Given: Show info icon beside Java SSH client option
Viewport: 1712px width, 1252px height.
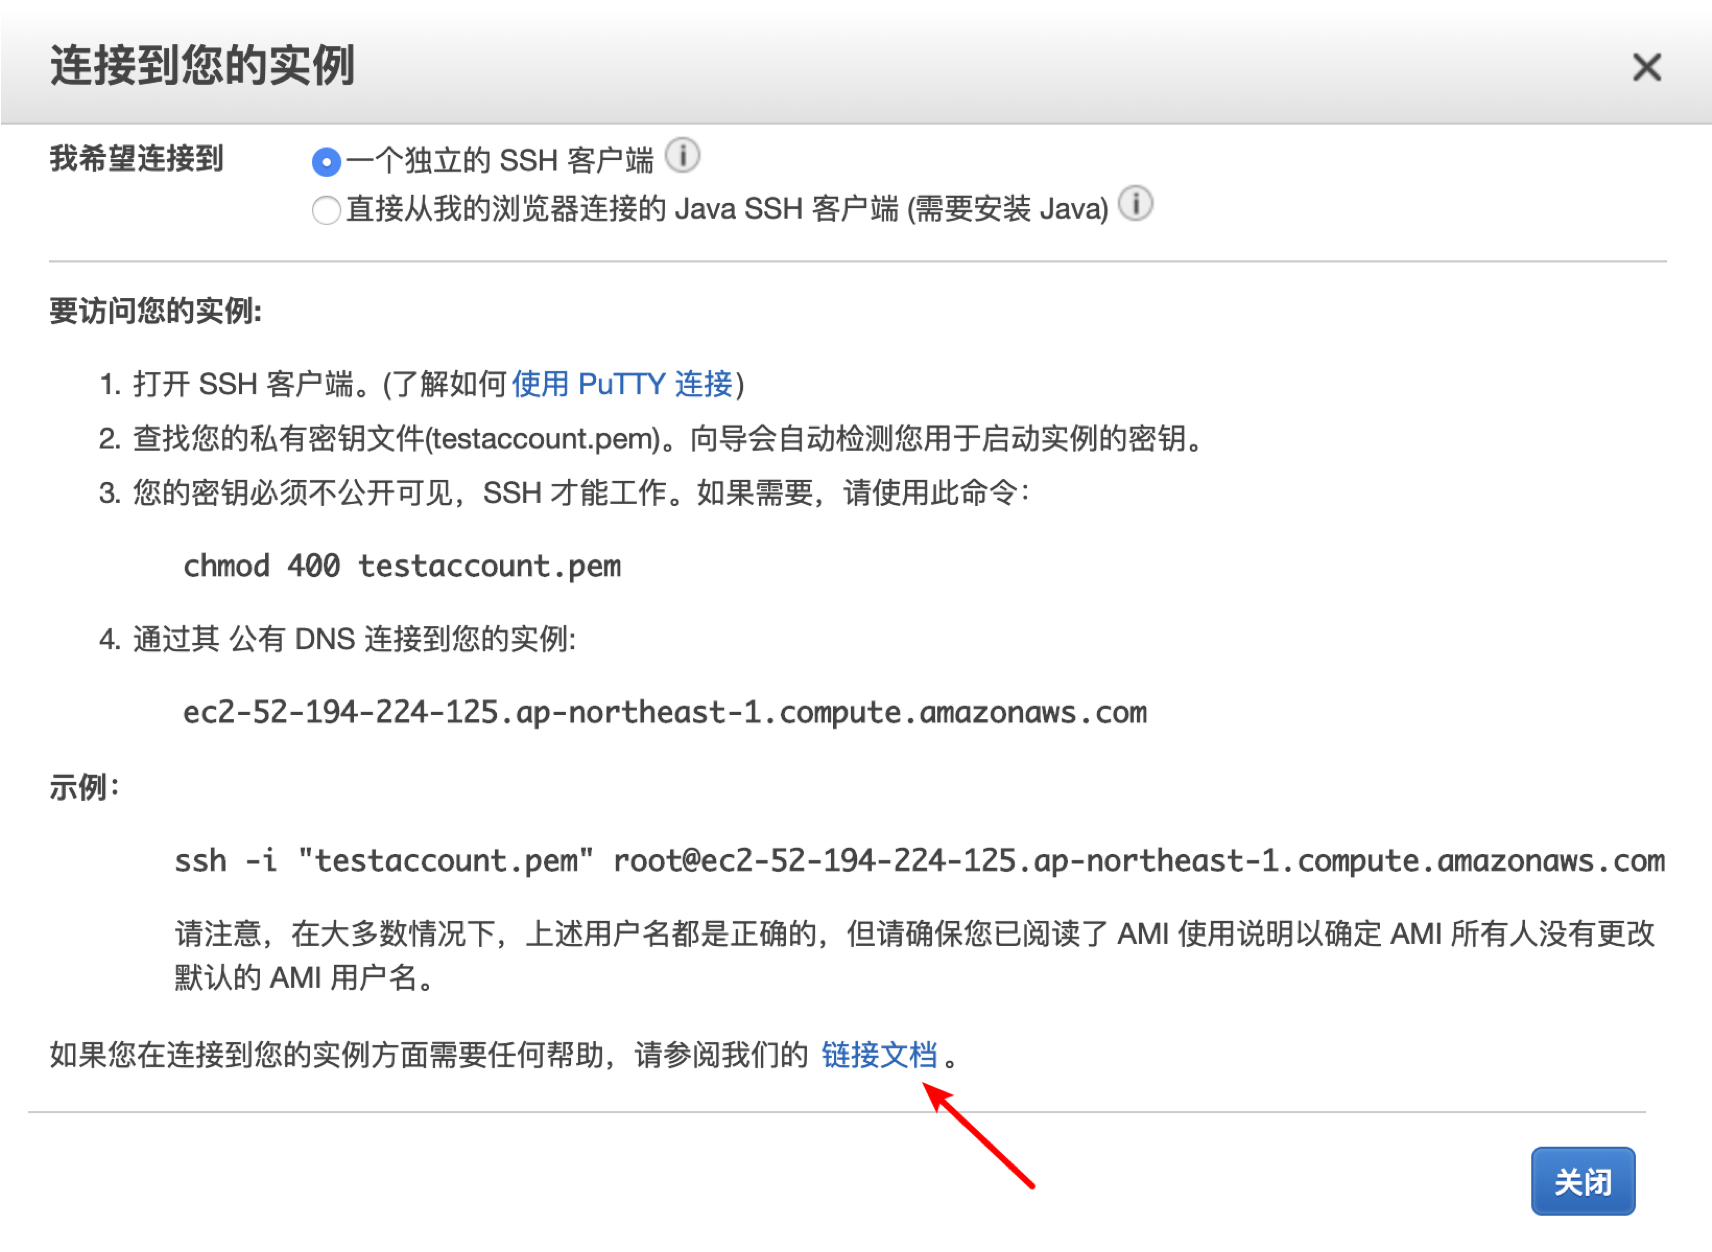Looking at the screenshot, I should pos(1135,204).
